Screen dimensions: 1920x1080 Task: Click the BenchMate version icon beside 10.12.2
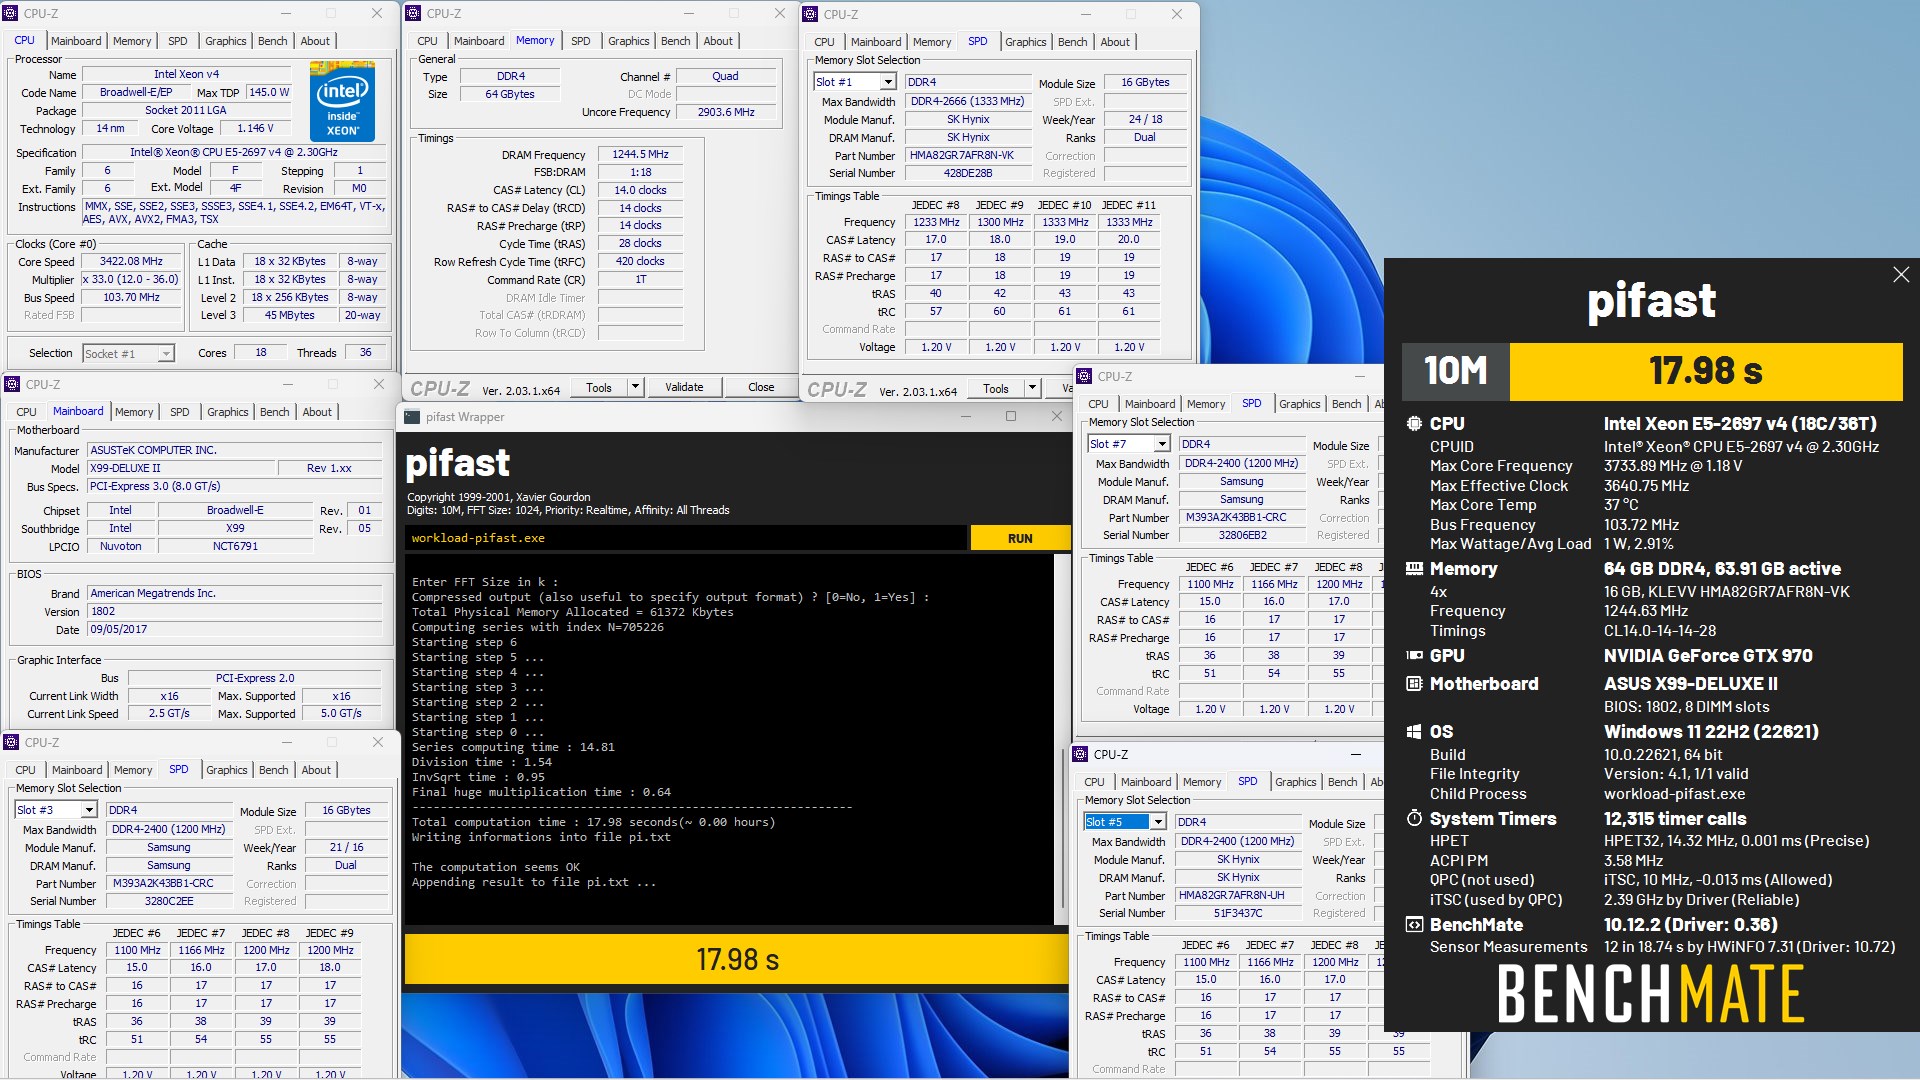pyautogui.click(x=1414, y=925)
